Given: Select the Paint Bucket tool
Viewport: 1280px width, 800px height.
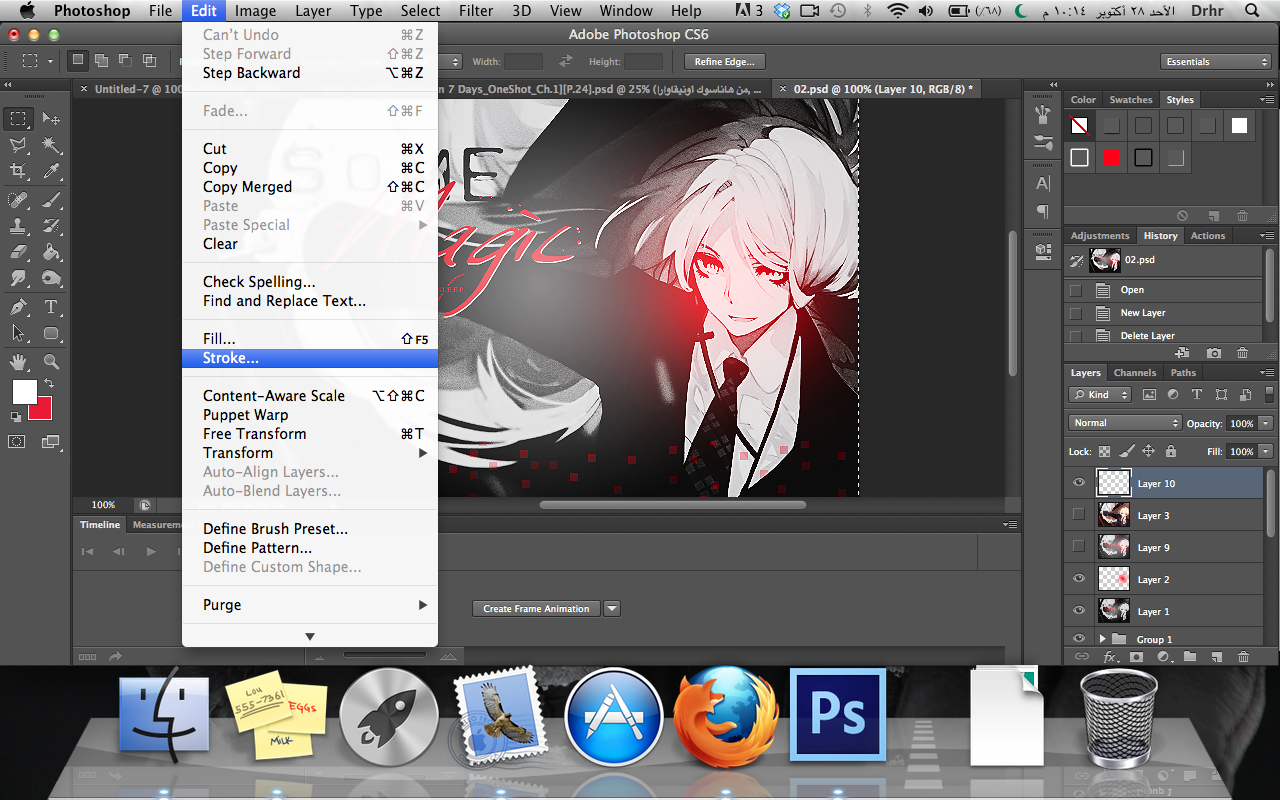Looking at the screenshot, I should tap(52, 253).
